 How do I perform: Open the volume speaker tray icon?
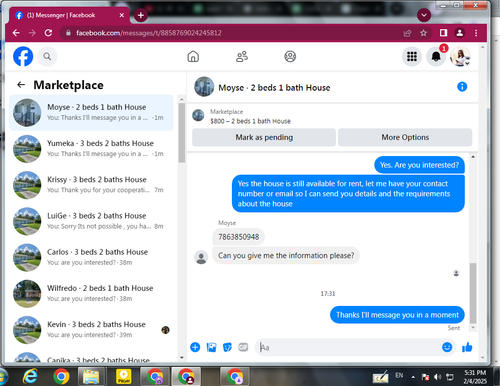coord(437,377)
